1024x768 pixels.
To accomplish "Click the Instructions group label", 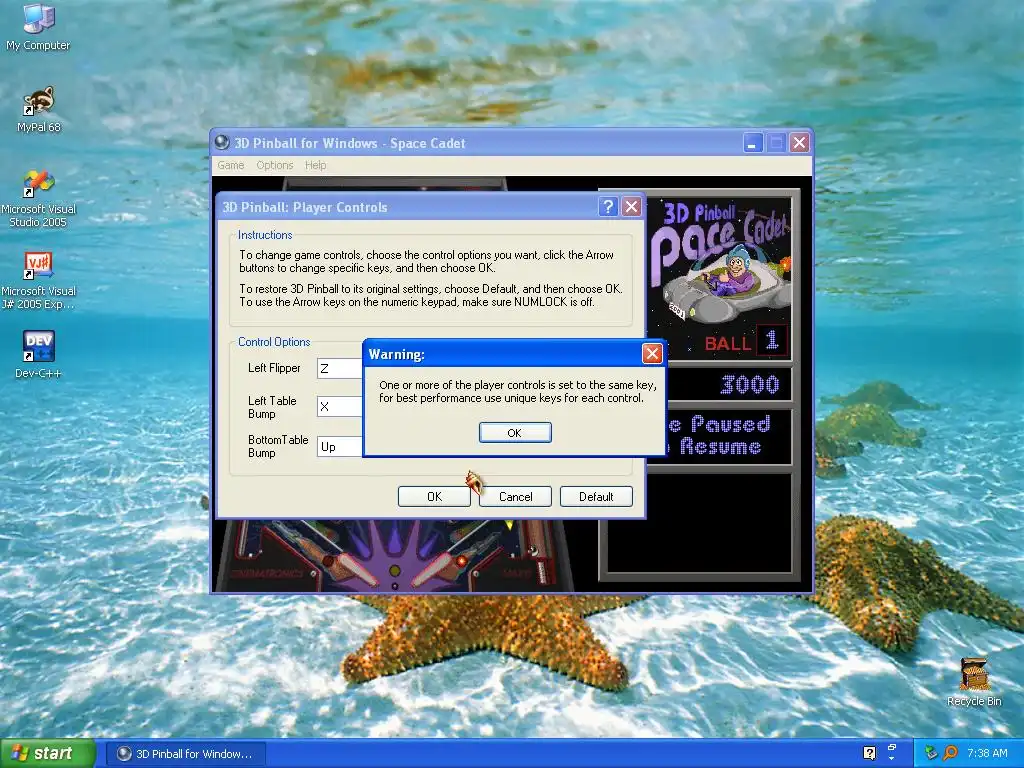I will [x=264, y=234].
